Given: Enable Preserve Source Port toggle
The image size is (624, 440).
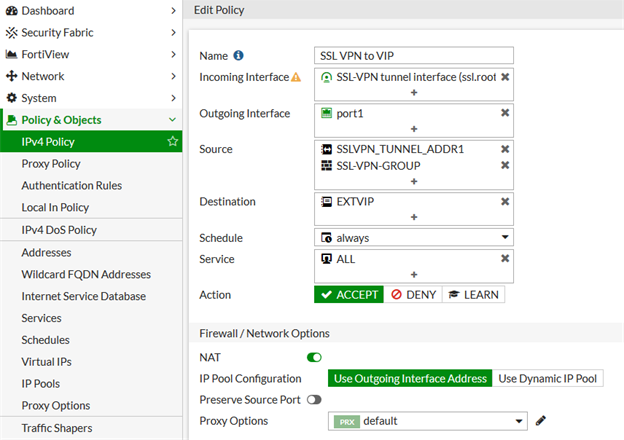Looking at the screenshot, I should point(314,400).
